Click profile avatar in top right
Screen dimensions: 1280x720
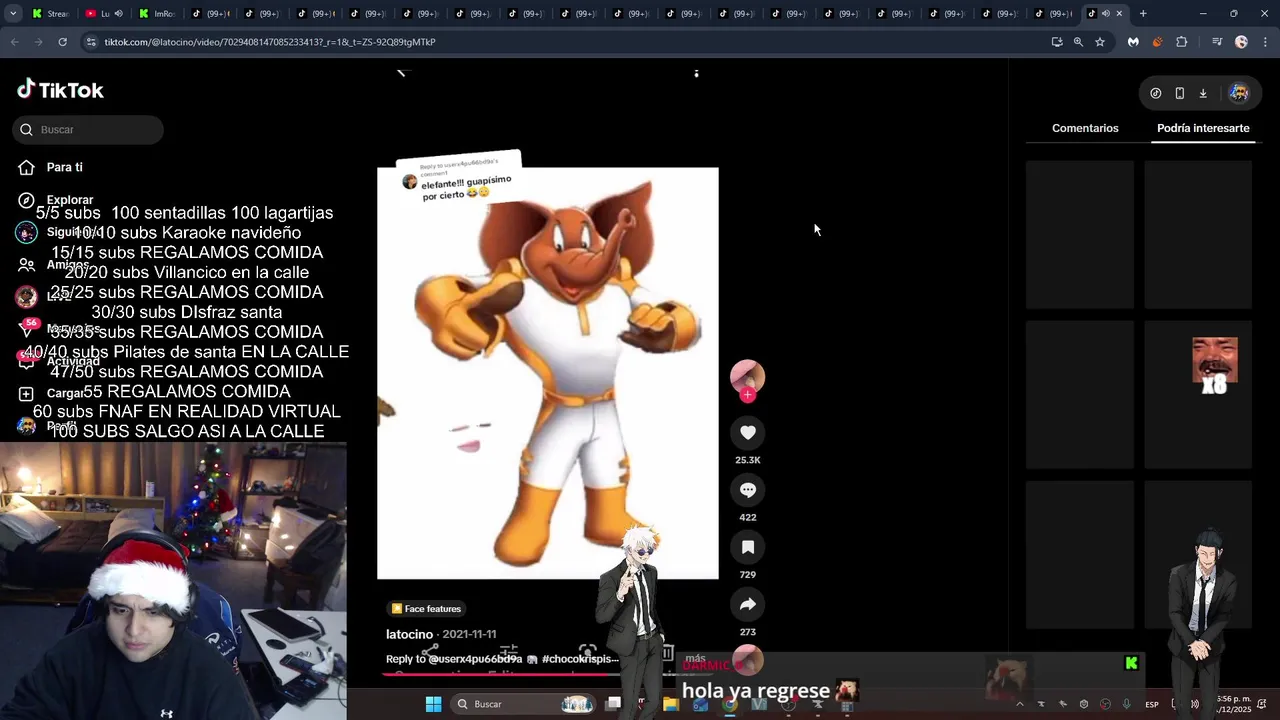pos(1238,93)
